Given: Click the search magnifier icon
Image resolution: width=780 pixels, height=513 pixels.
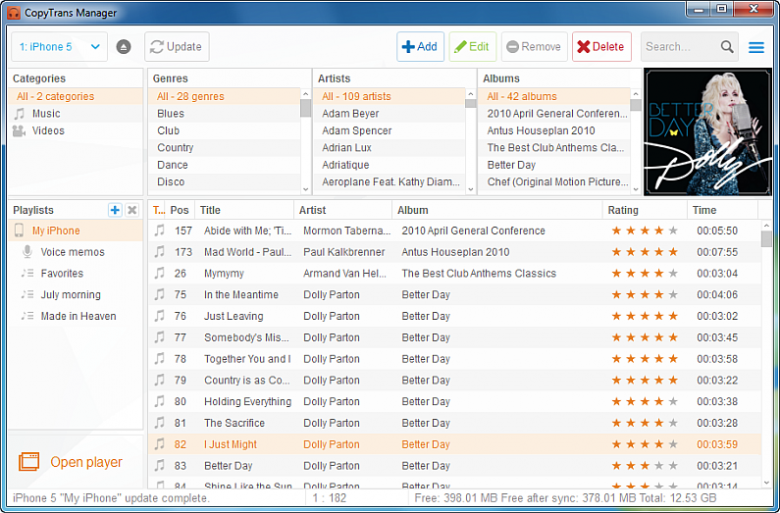Looking at the screenshot, I should (x=727, y=47).
